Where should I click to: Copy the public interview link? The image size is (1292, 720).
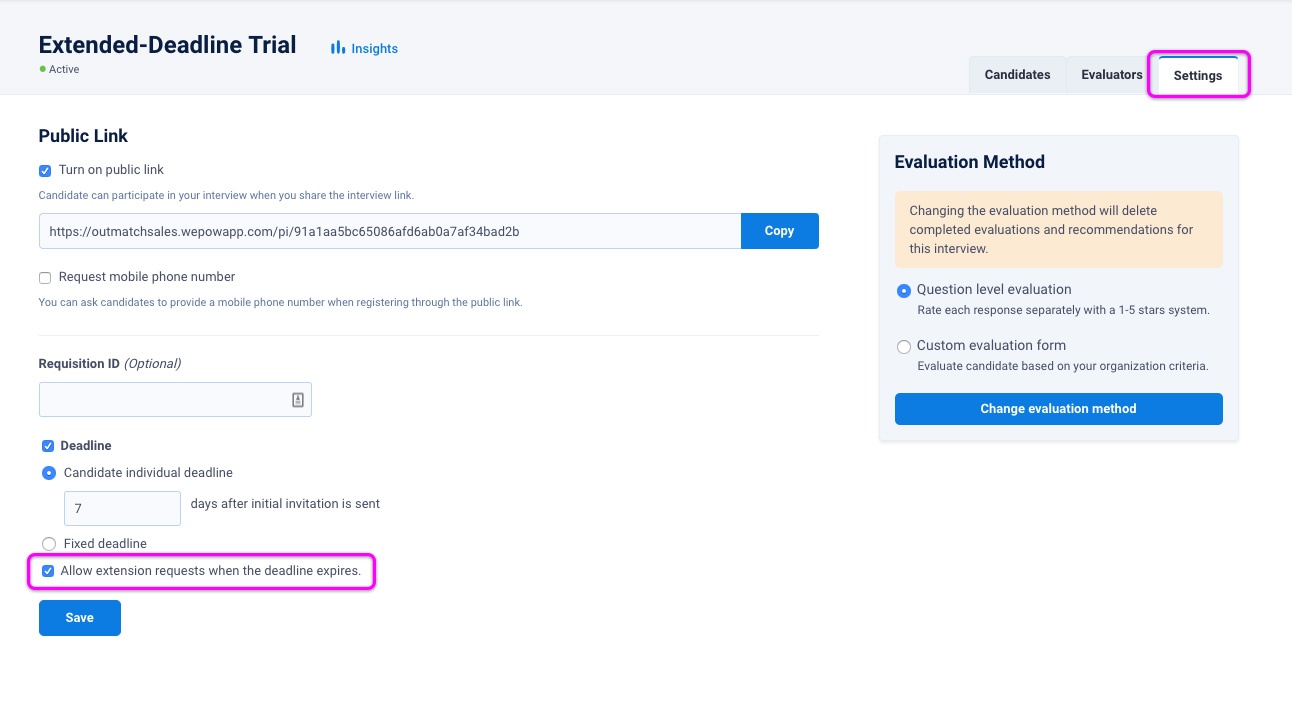[x=779, y=231]
